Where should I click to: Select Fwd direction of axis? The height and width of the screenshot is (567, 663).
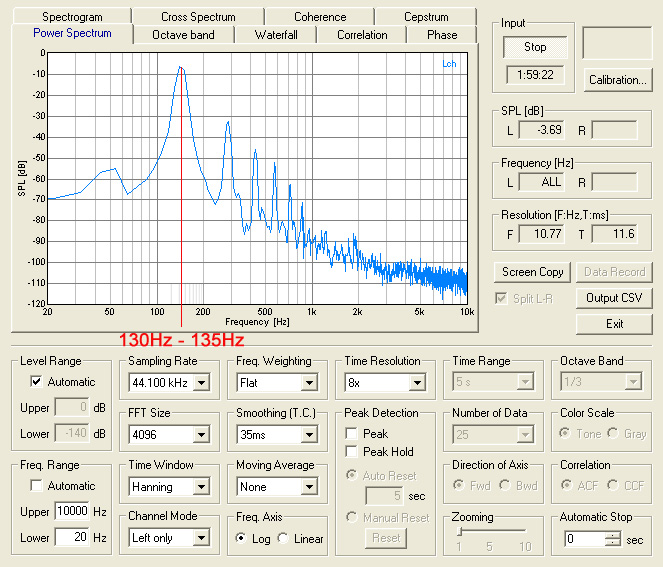[458, 485]
